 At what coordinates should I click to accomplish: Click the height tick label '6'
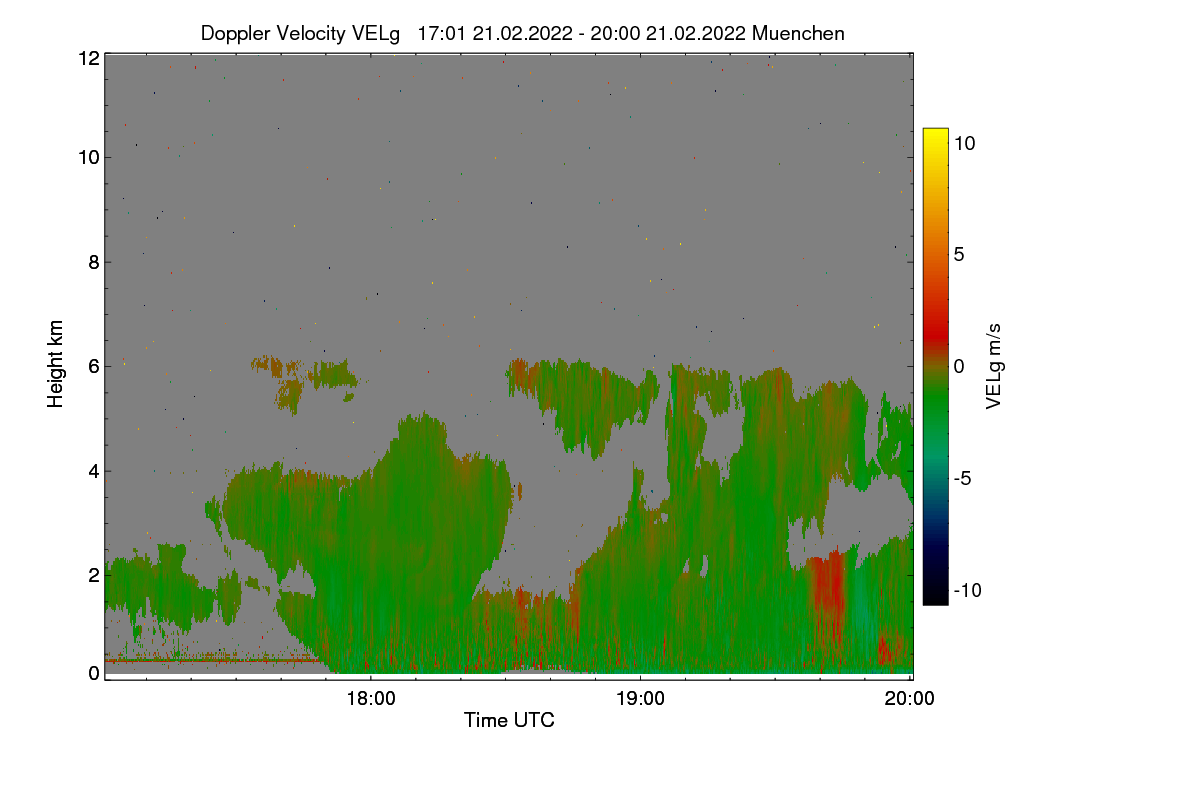tap(94, 367)
